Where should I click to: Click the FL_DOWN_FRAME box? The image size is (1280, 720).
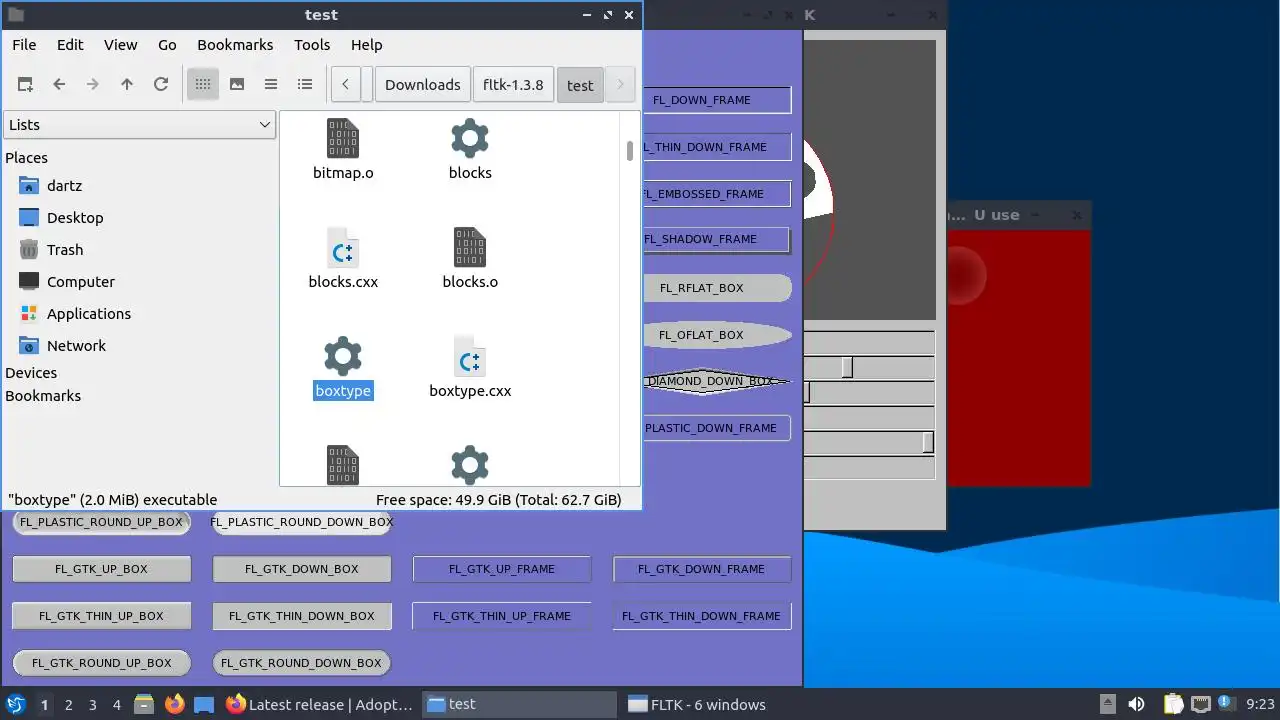click(716, 100)
